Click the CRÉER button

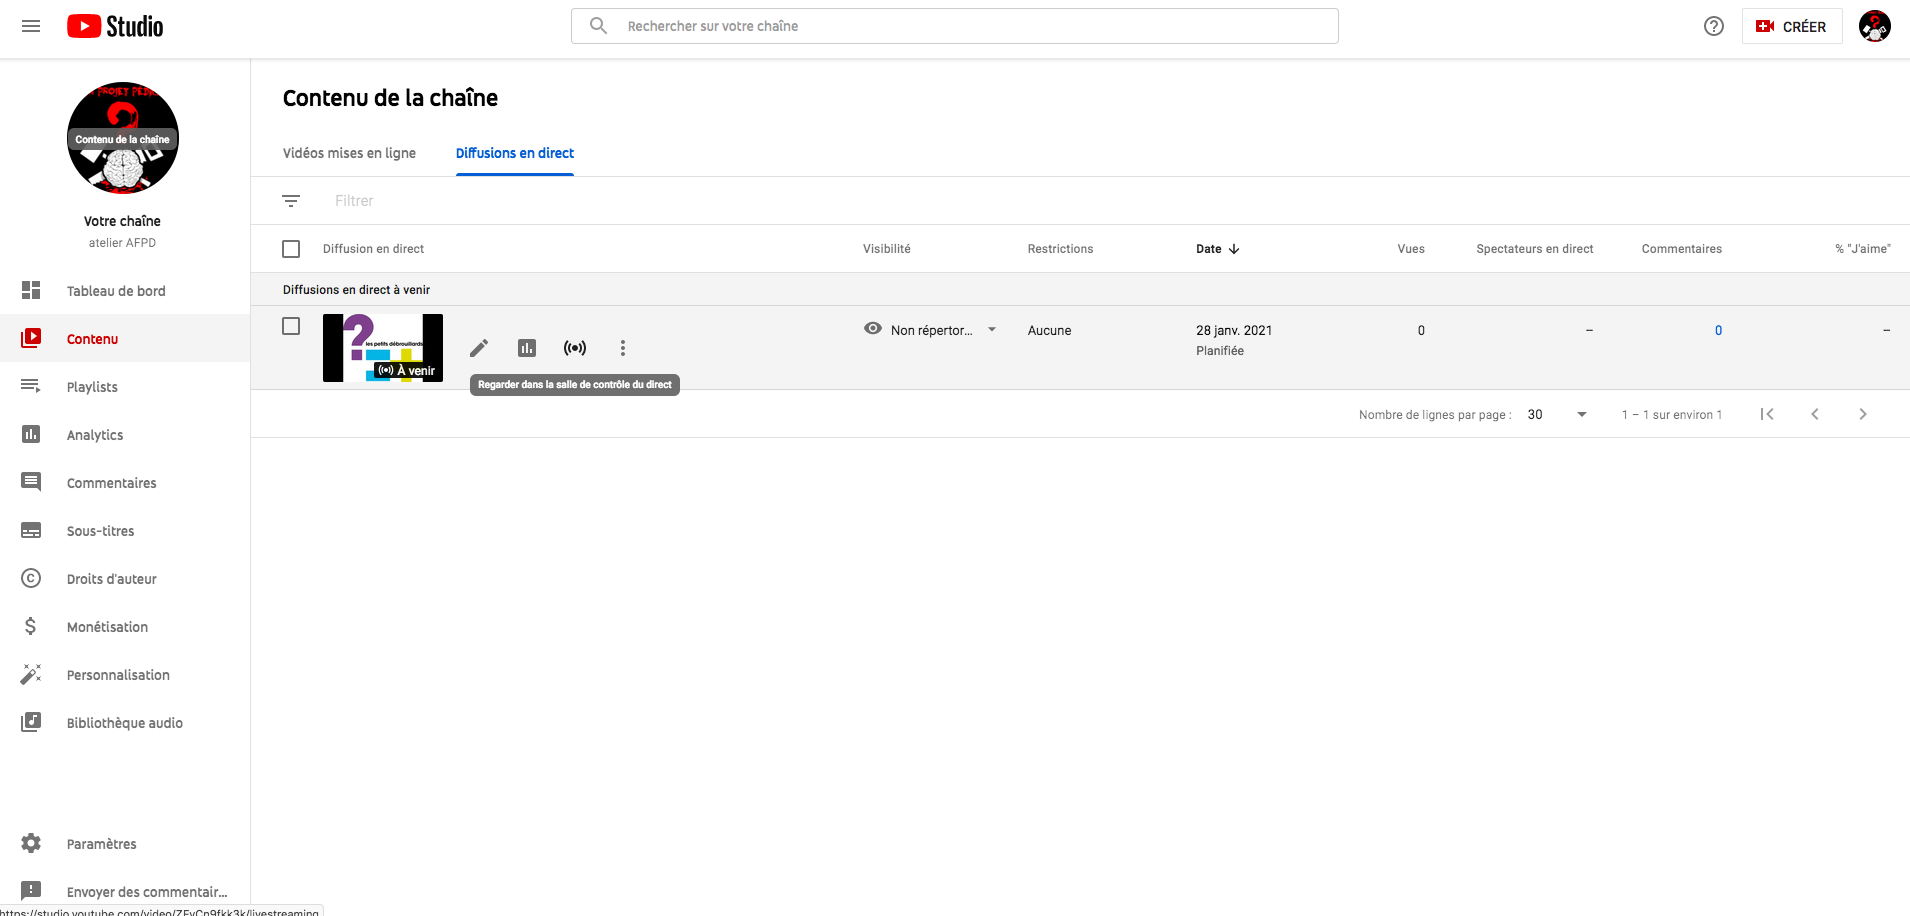click(x=1792, y=26)
